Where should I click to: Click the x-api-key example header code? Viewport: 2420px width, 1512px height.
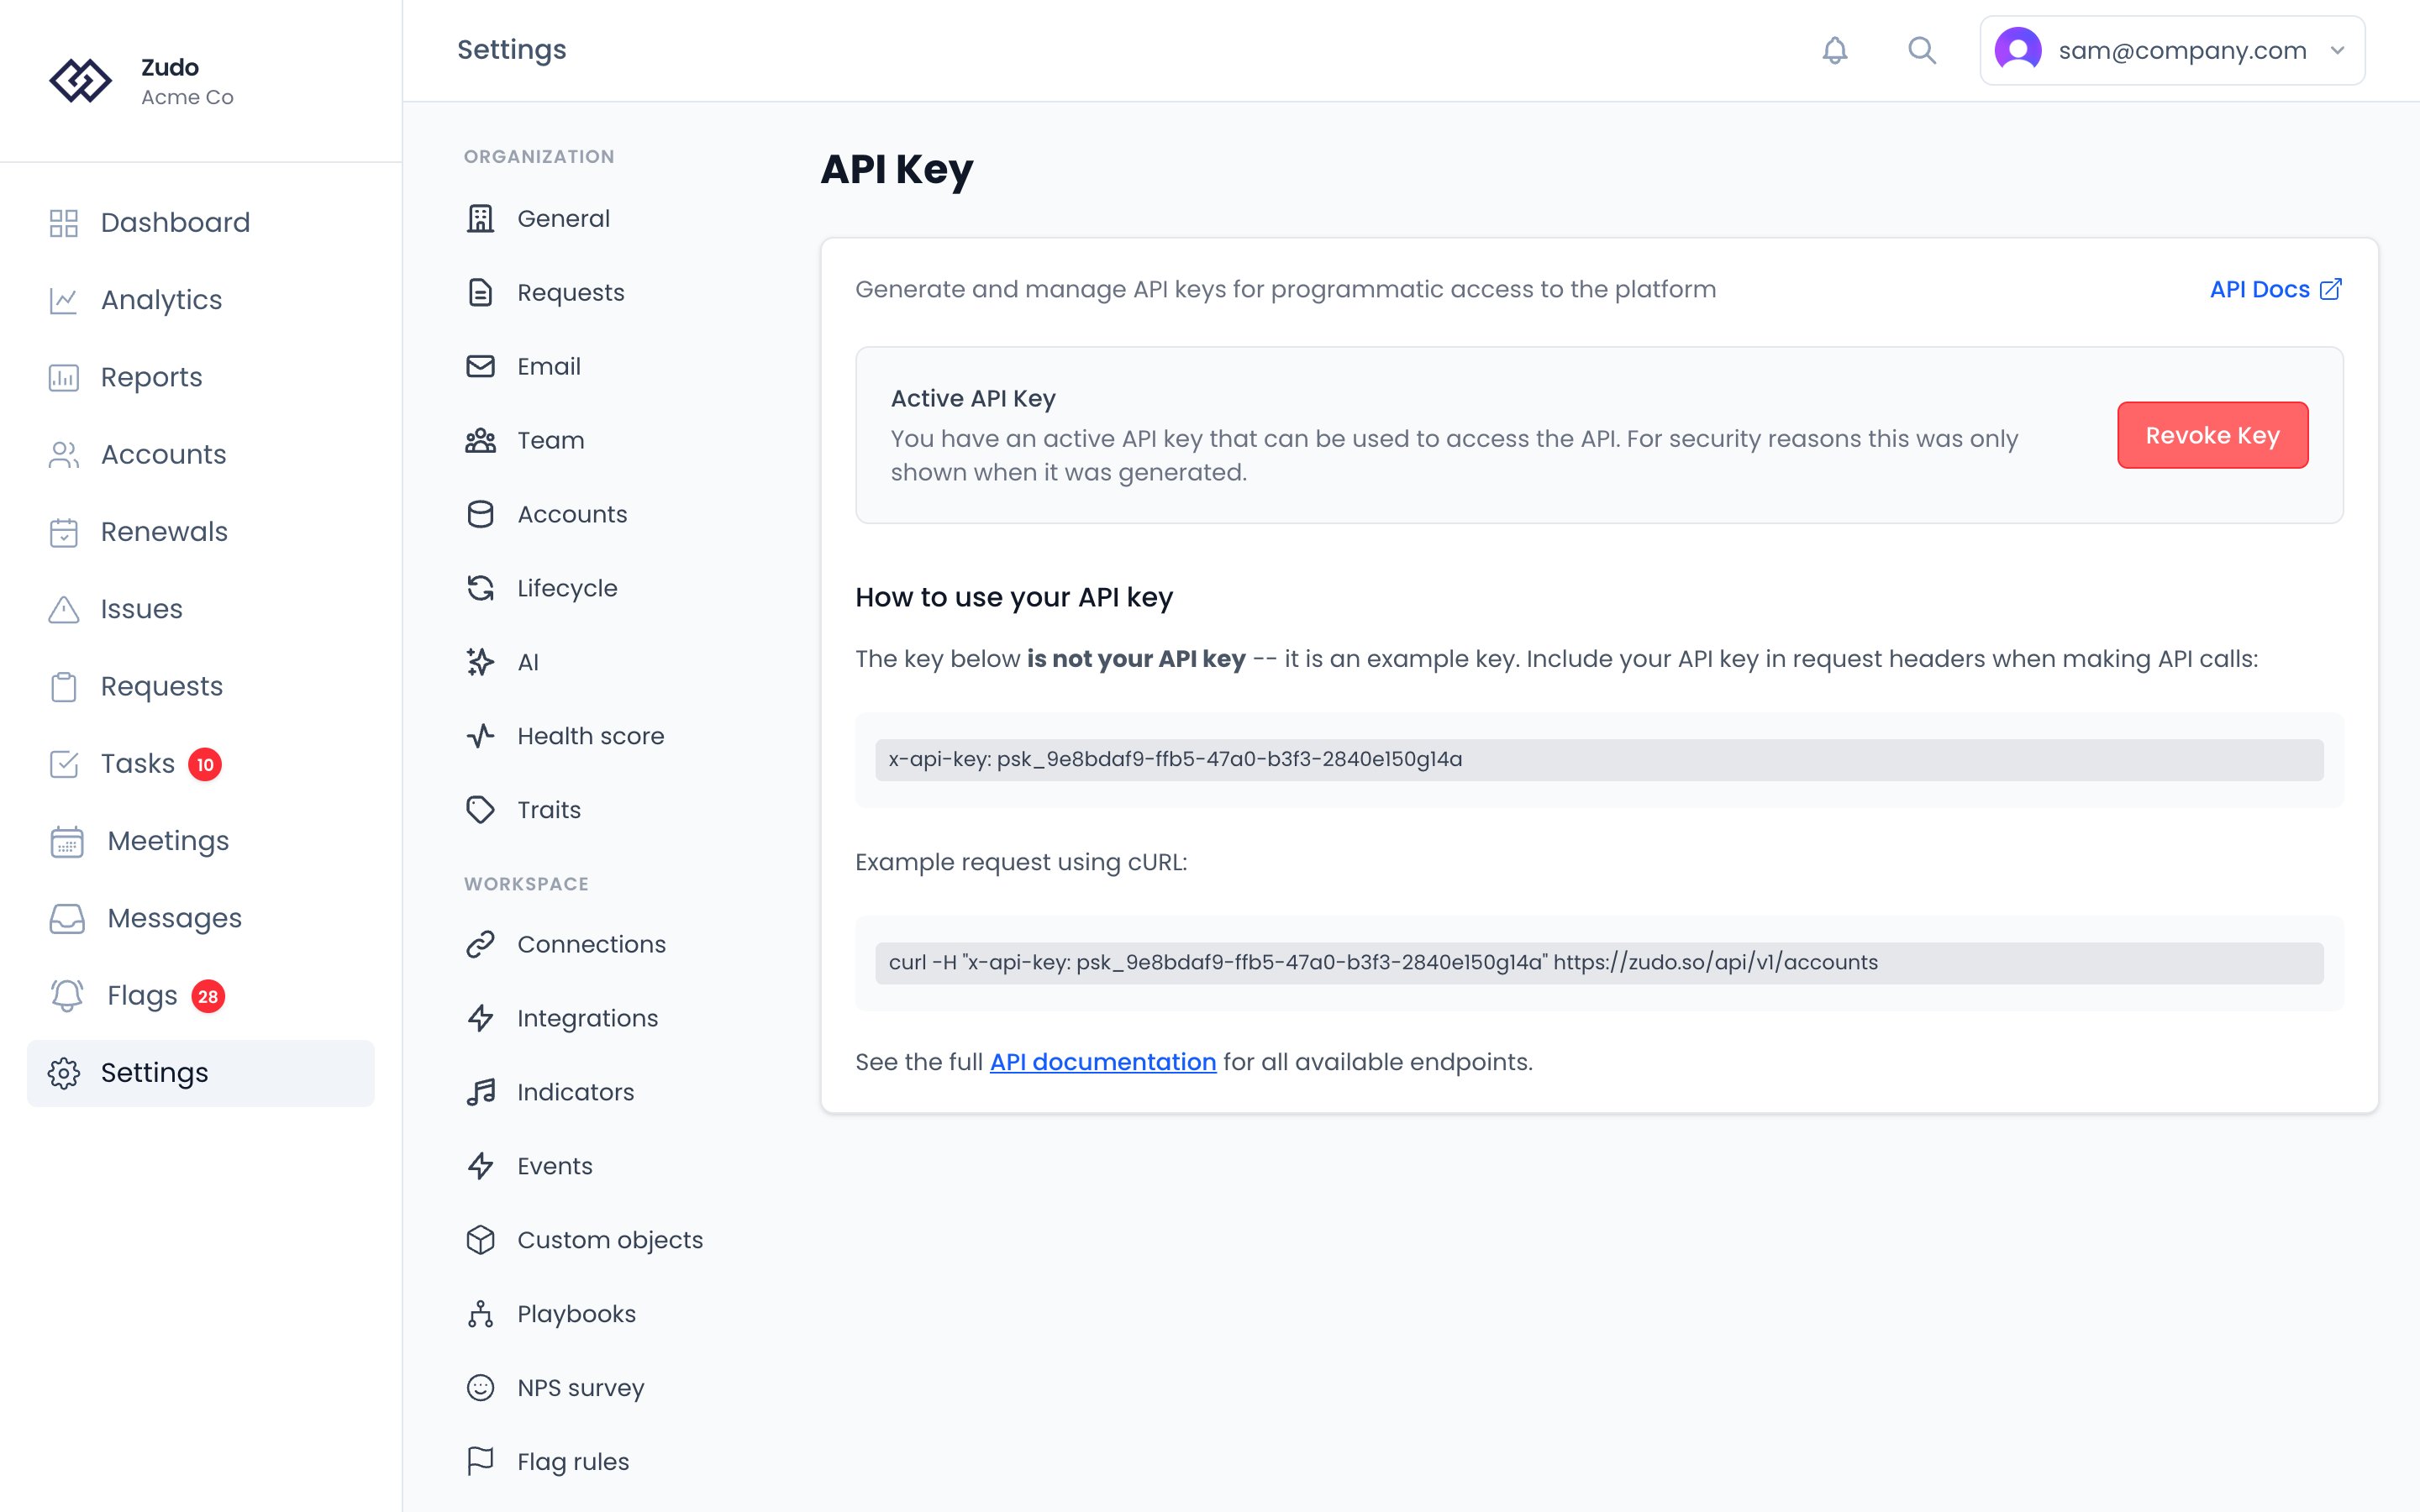[1598, 760]
